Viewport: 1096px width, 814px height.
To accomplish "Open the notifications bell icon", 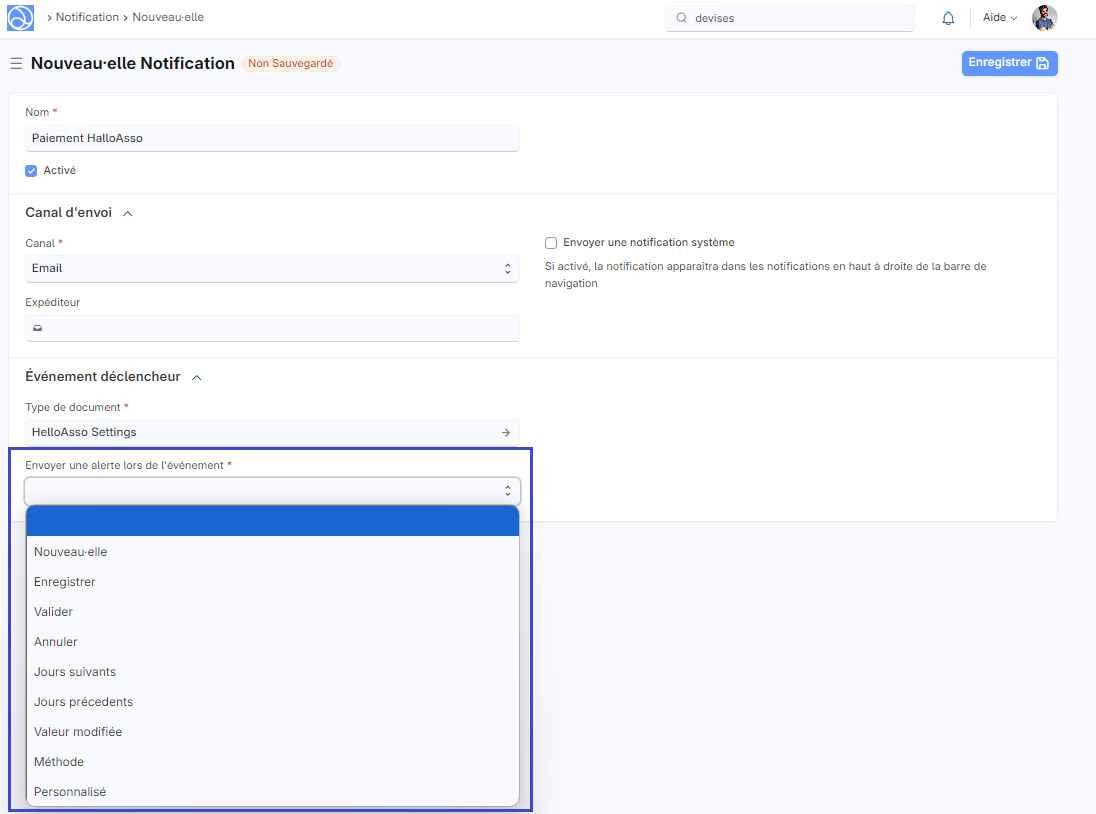I will [x=948, y=18].
